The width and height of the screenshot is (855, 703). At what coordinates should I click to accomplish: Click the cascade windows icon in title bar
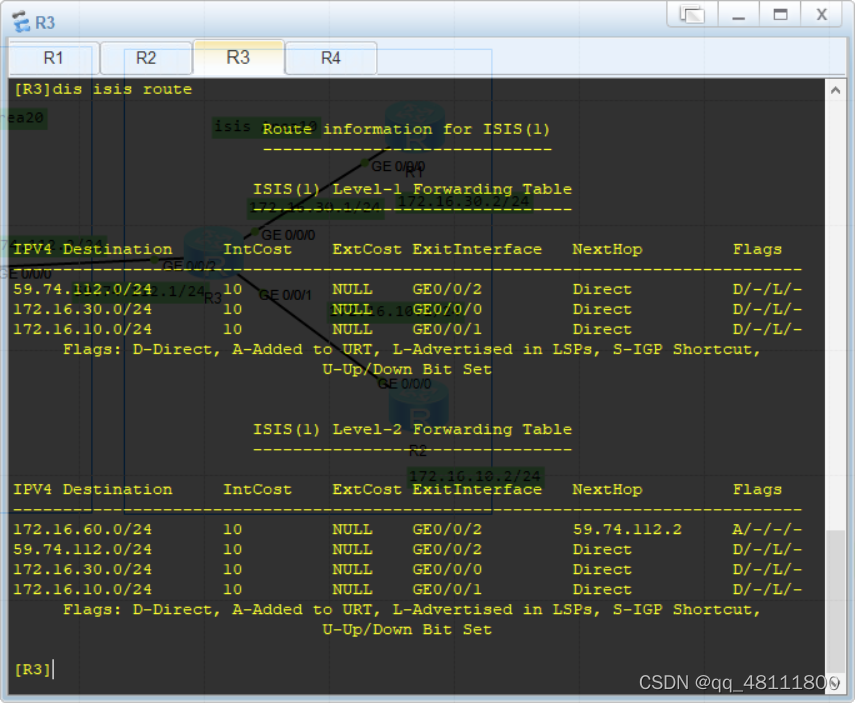[691, 15]
